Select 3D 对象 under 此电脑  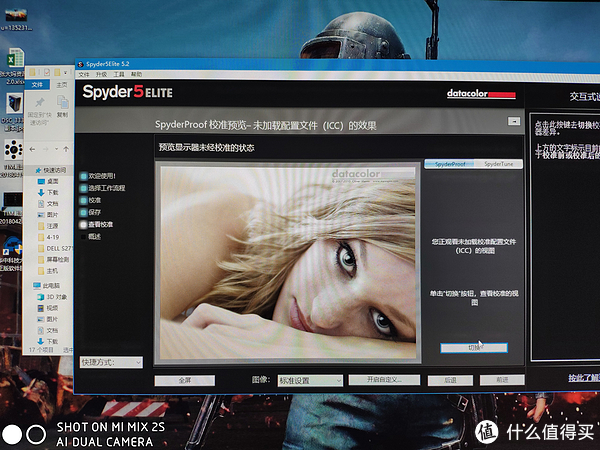52,297
